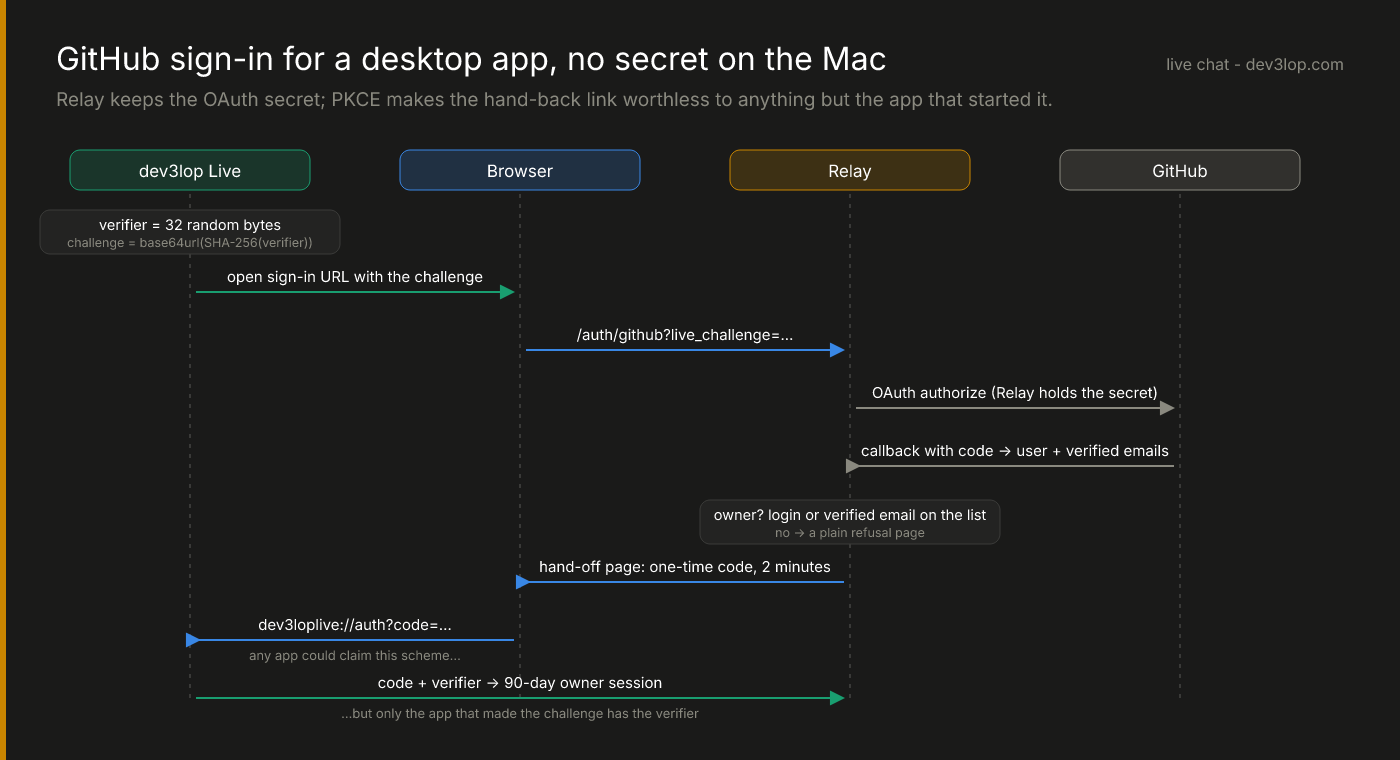Click the diagram title 'GitHub sign-in for a desktop app'

(471, 59)
